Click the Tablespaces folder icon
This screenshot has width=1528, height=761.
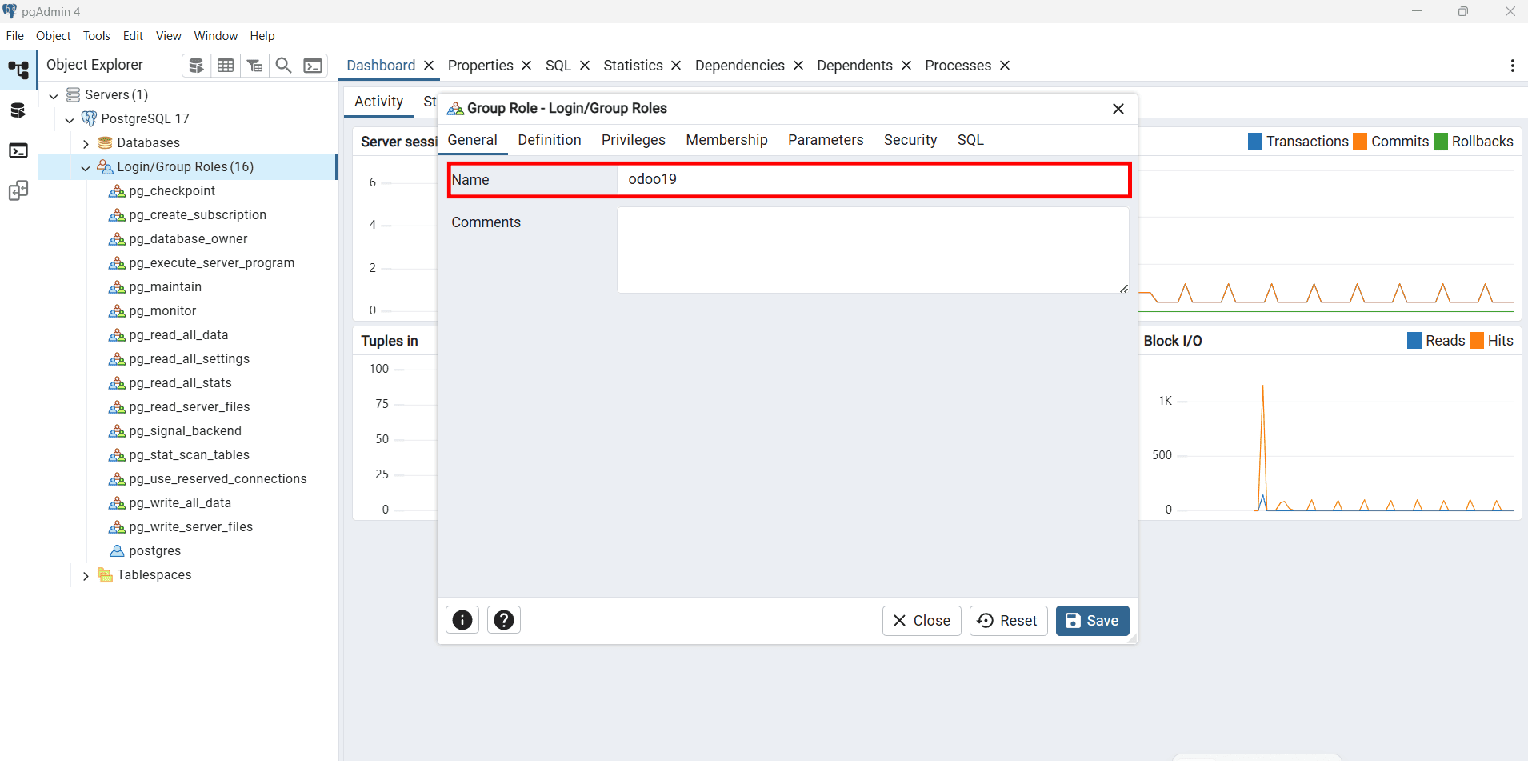point(105,575)
